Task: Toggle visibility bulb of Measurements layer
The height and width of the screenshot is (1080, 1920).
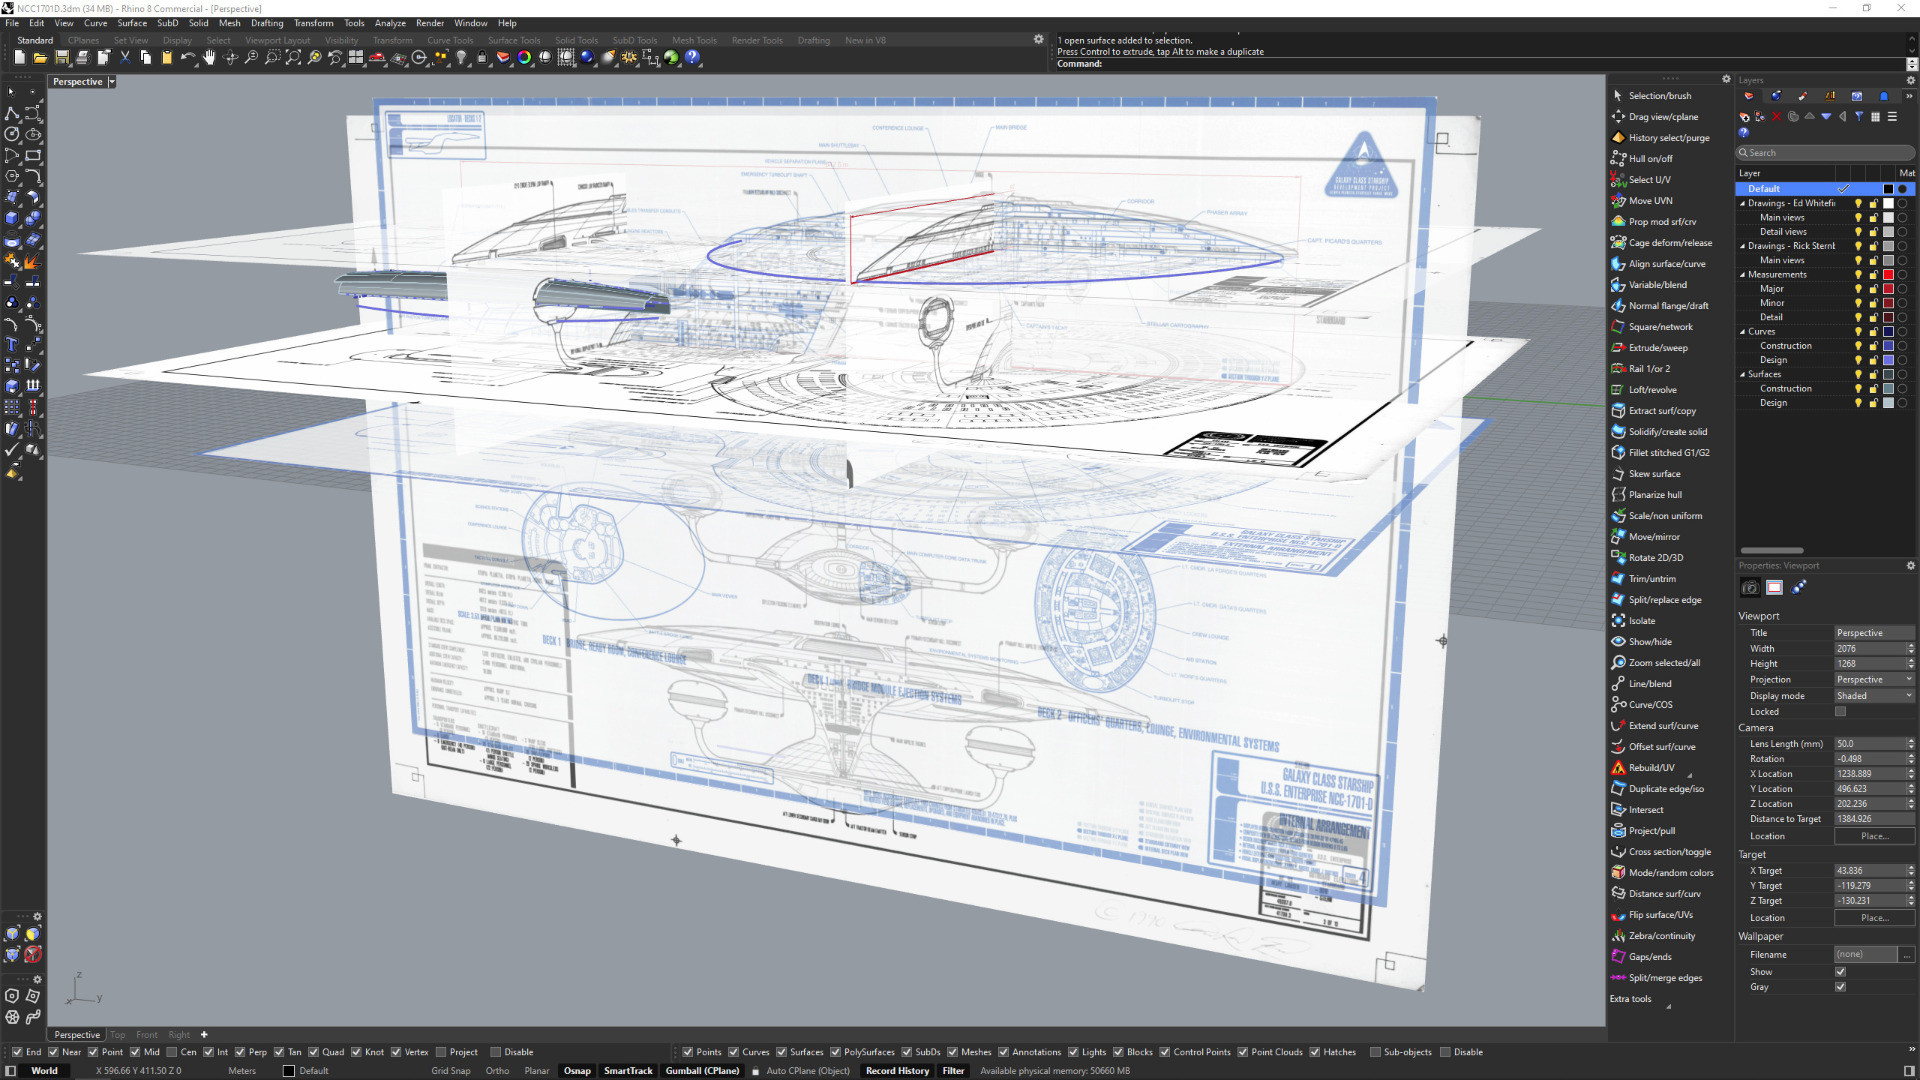Action: pyautogui.click(x=1858, y=274)
